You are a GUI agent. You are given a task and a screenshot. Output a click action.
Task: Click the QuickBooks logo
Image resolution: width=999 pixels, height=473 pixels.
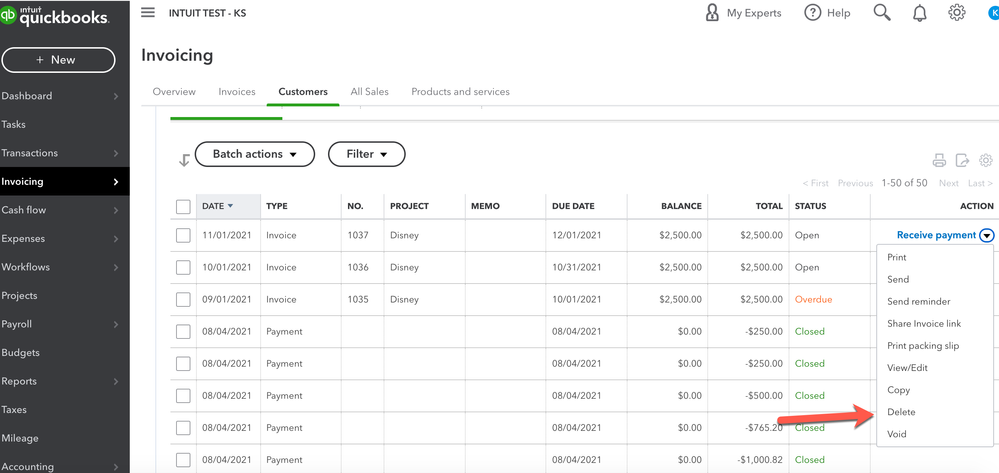(x=55, y=15)
